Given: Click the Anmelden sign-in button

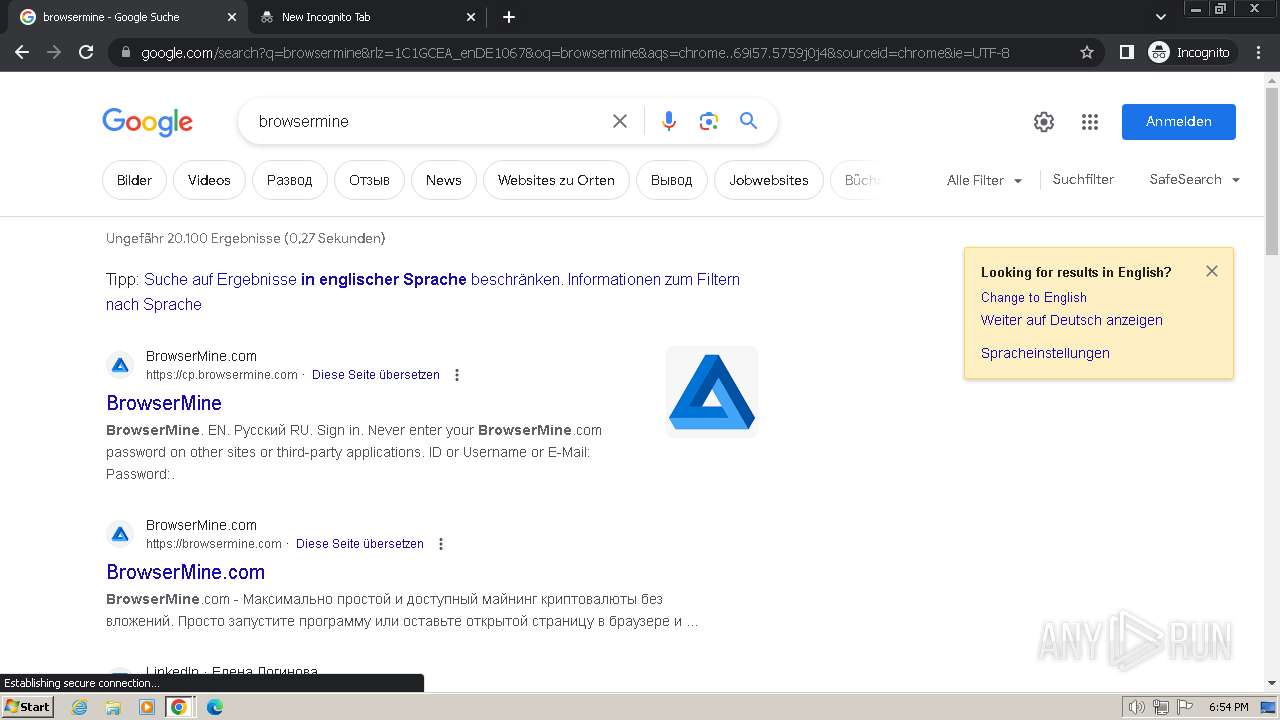Looking at the screenshot, I should pyautogui.click(x=1179, y=122).
